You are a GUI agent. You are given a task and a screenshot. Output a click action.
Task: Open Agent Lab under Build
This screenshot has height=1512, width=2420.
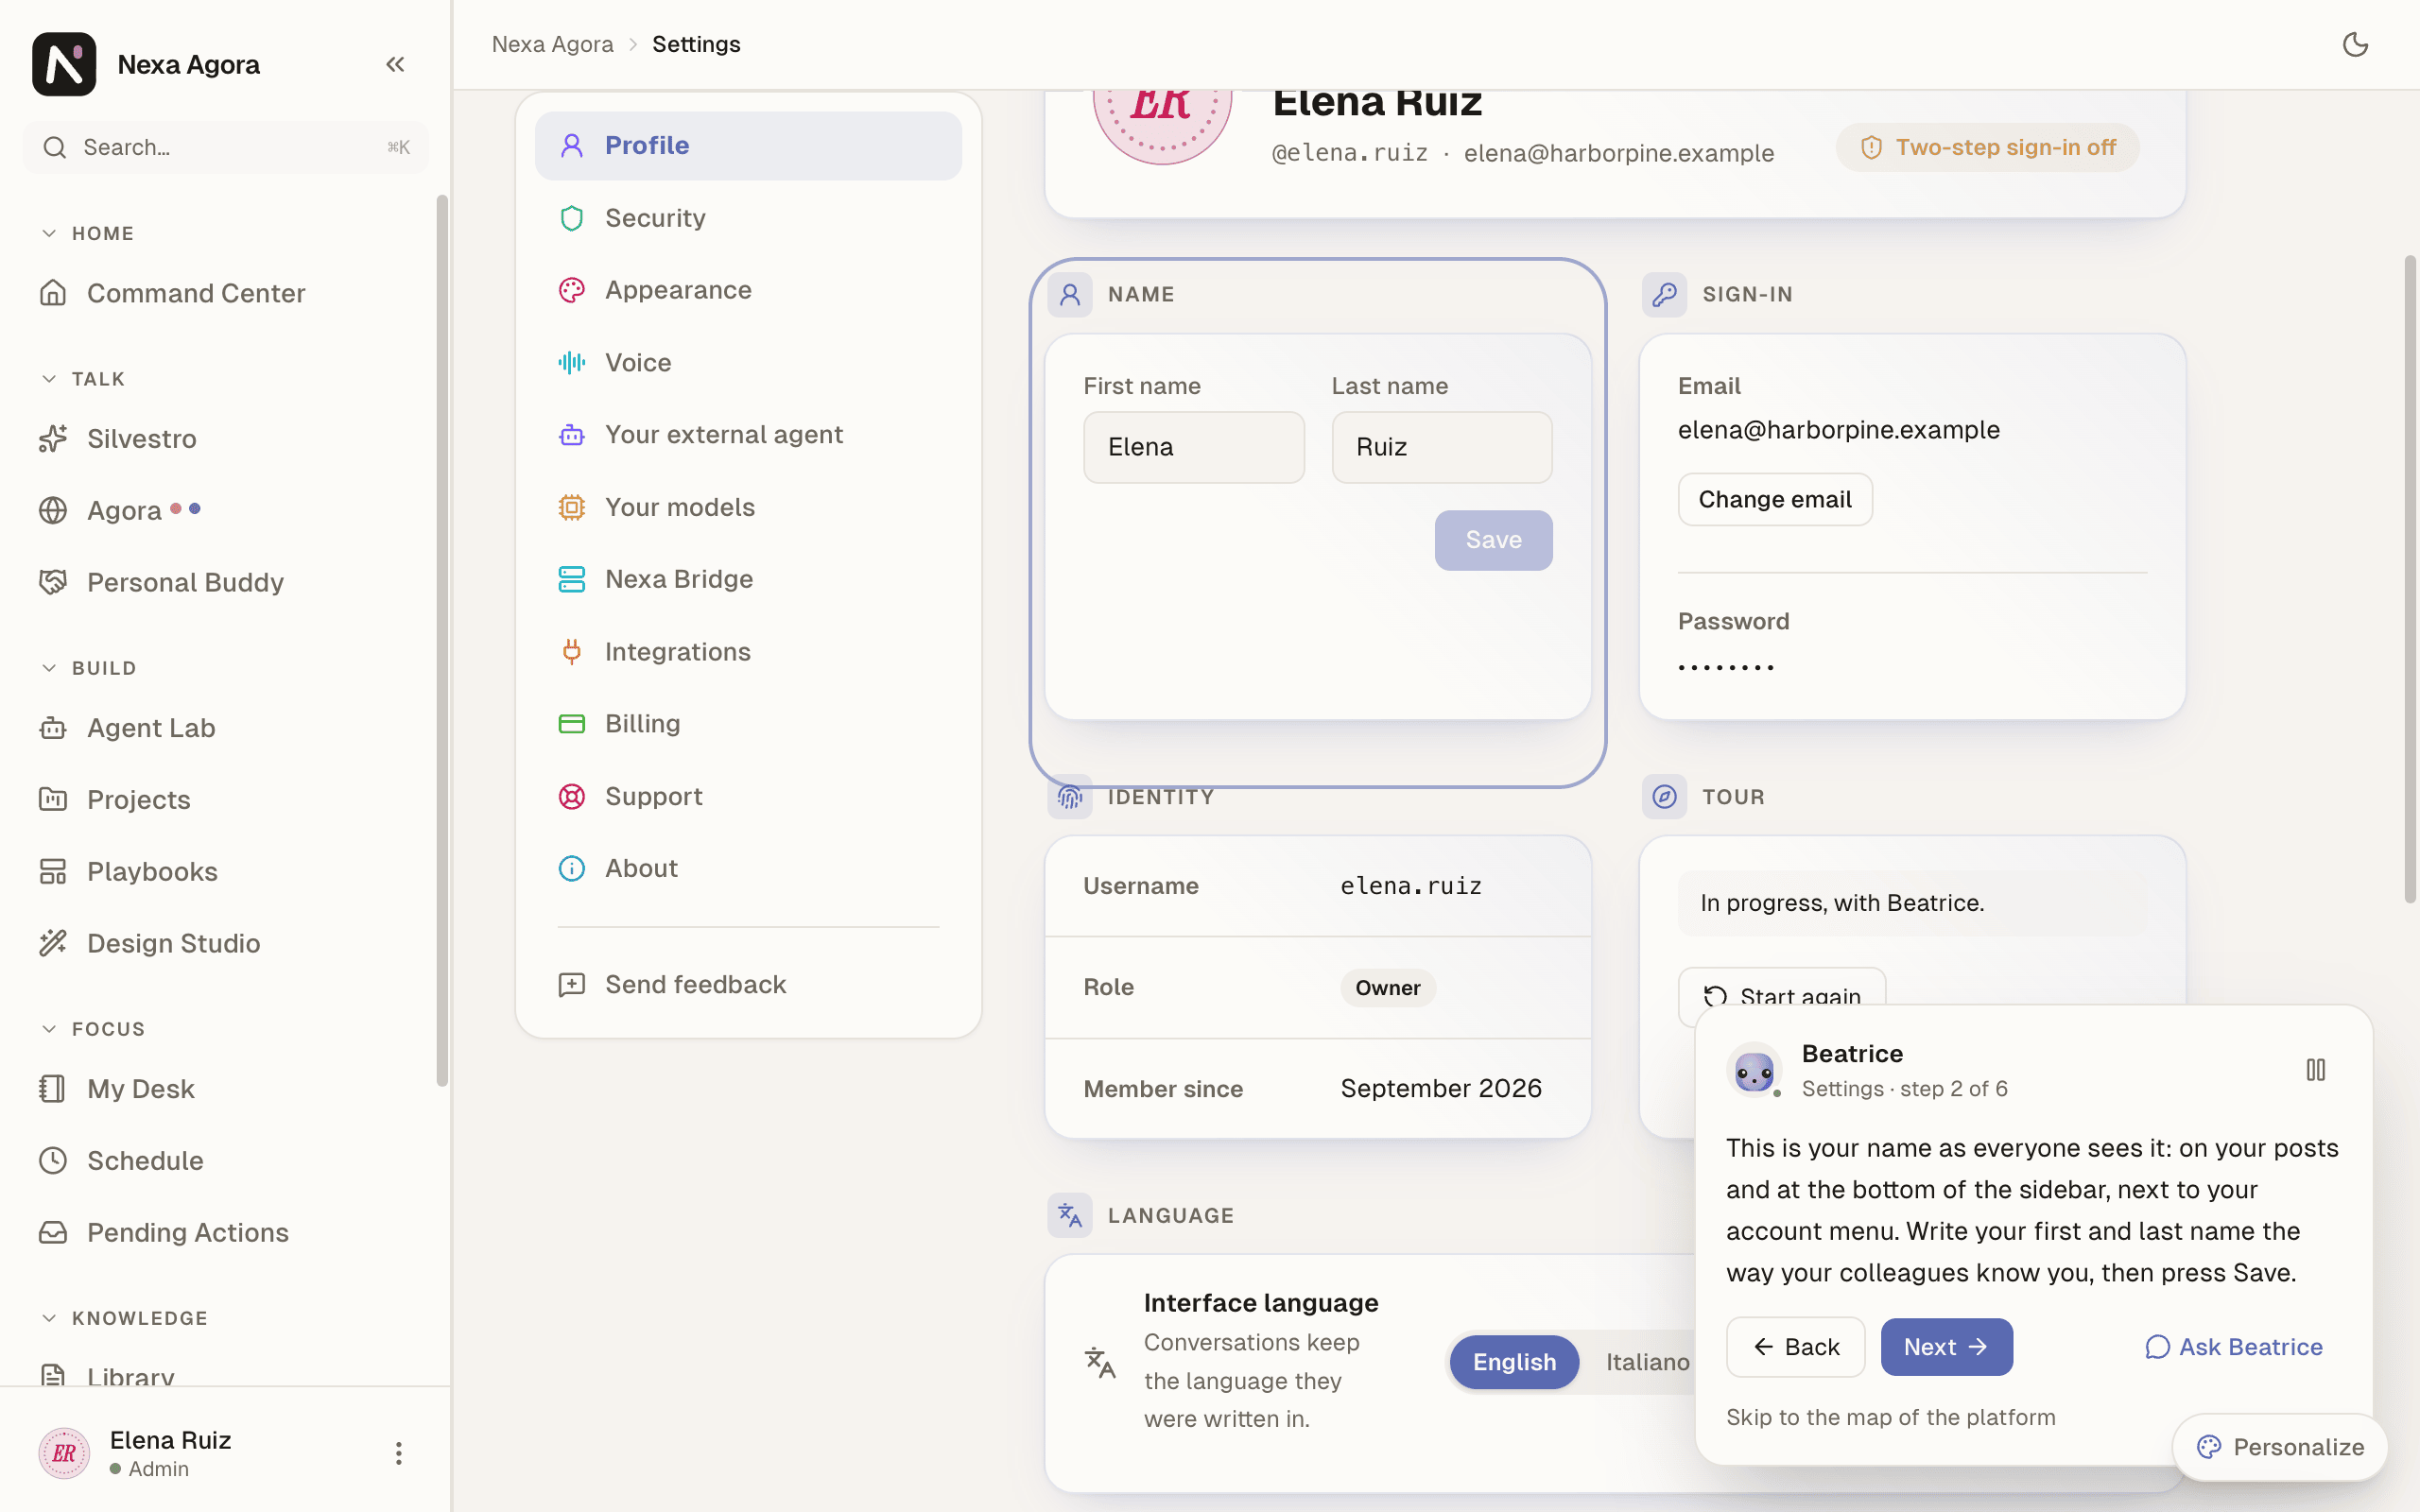point(225,728)
